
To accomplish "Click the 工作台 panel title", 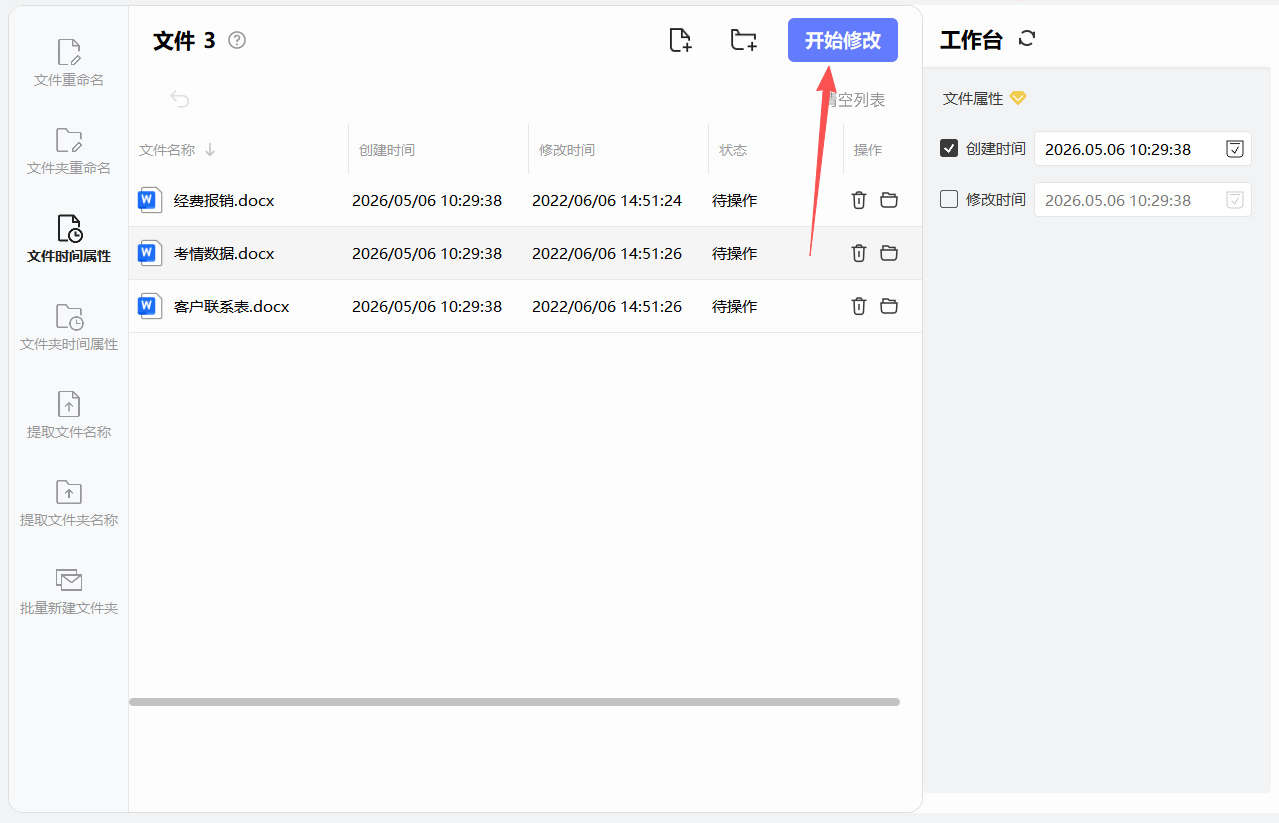I will pyautogui.click(x=971, y=40).
